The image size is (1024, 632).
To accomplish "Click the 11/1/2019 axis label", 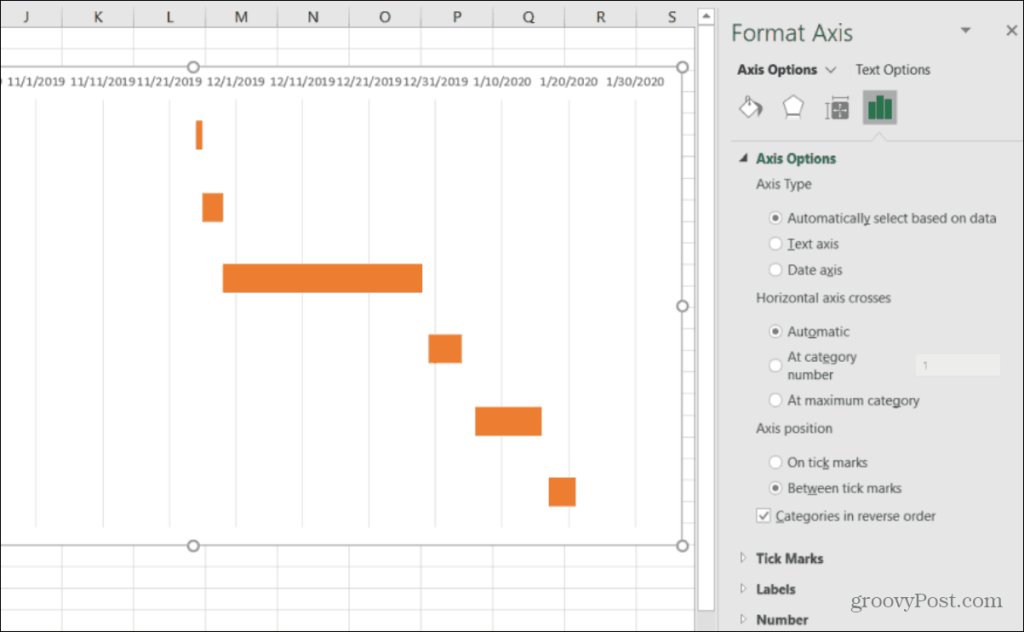I will click(x=36, y=82).
